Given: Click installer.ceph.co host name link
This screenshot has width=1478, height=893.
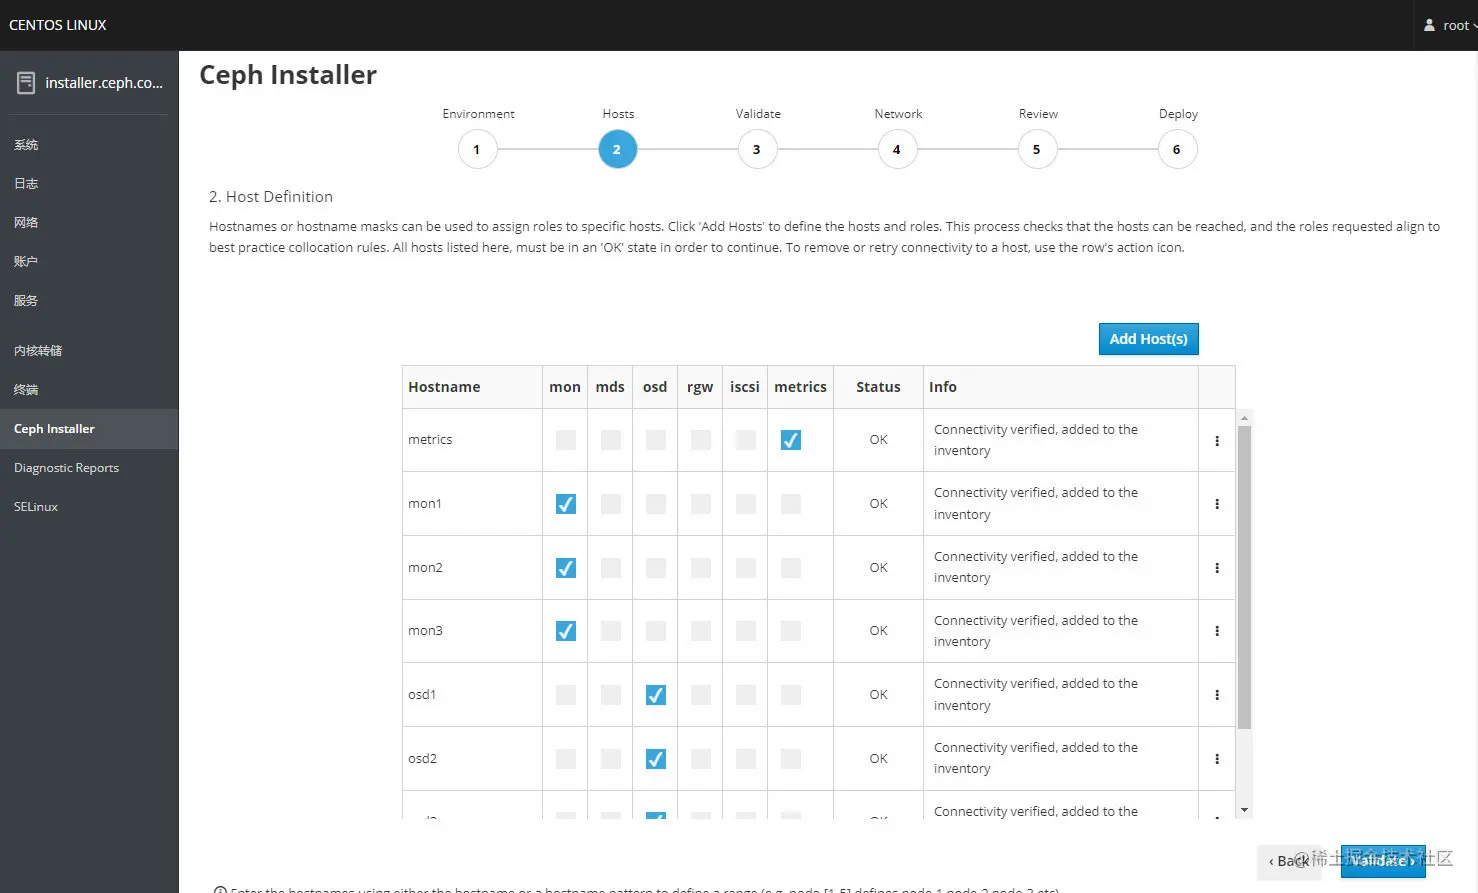Looking at the screenshot, I should tap(104, 83).
